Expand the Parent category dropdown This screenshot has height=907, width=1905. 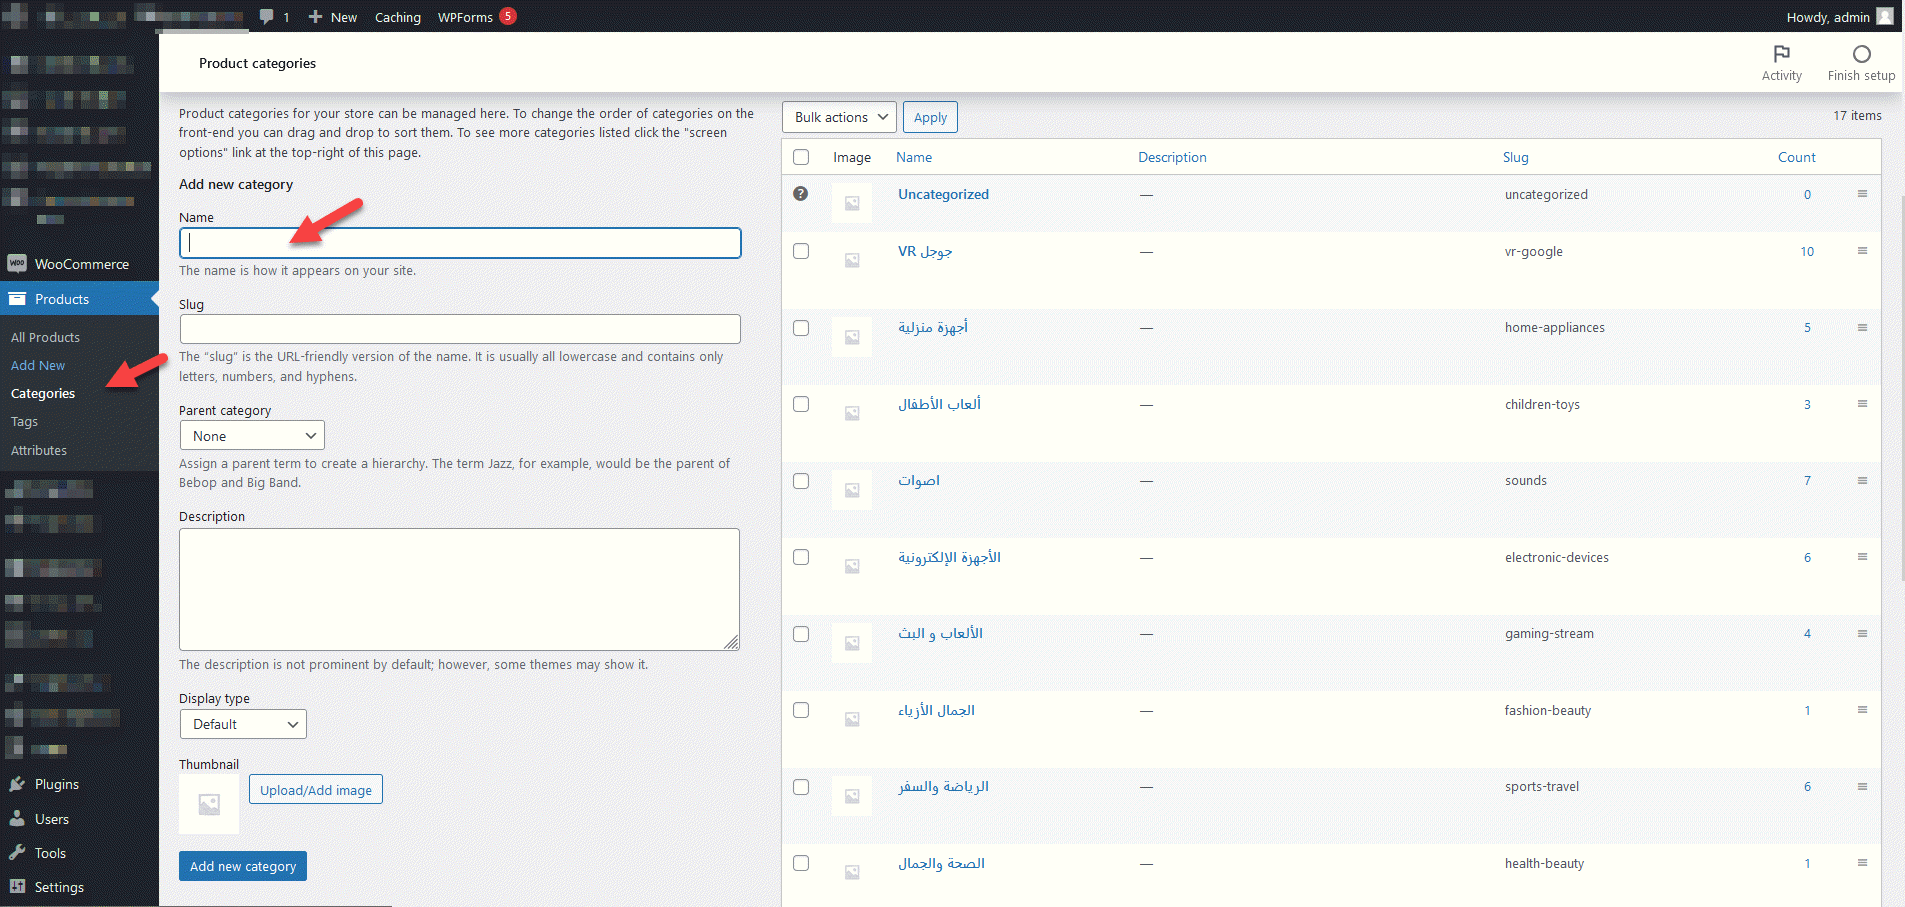click(252, 436)
